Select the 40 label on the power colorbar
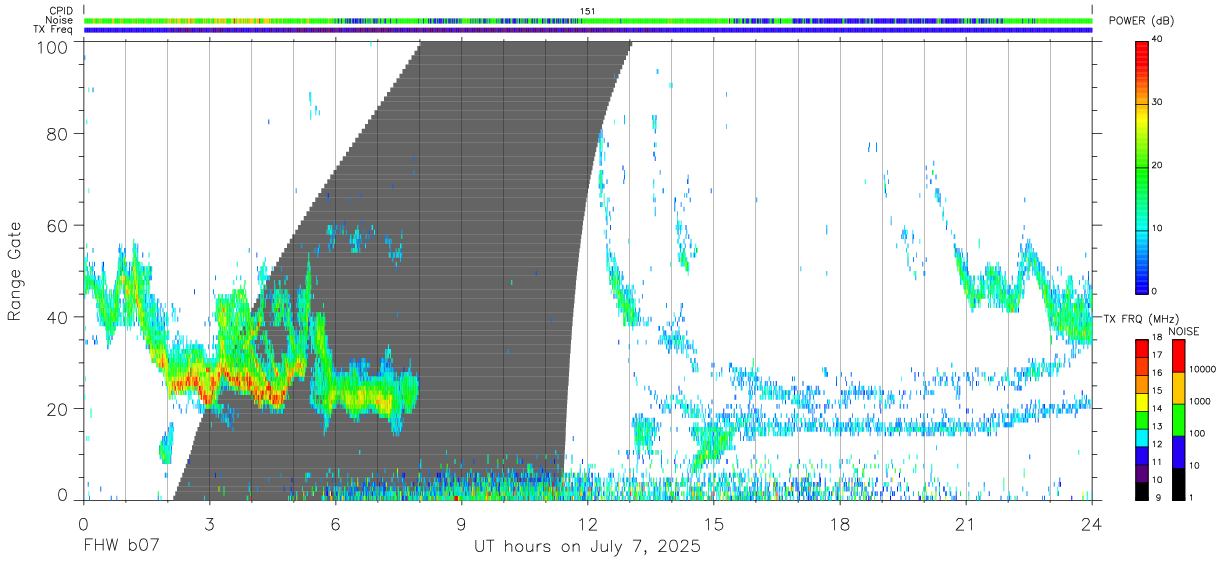The image size is (1228, 567). tap(1158, 40)
